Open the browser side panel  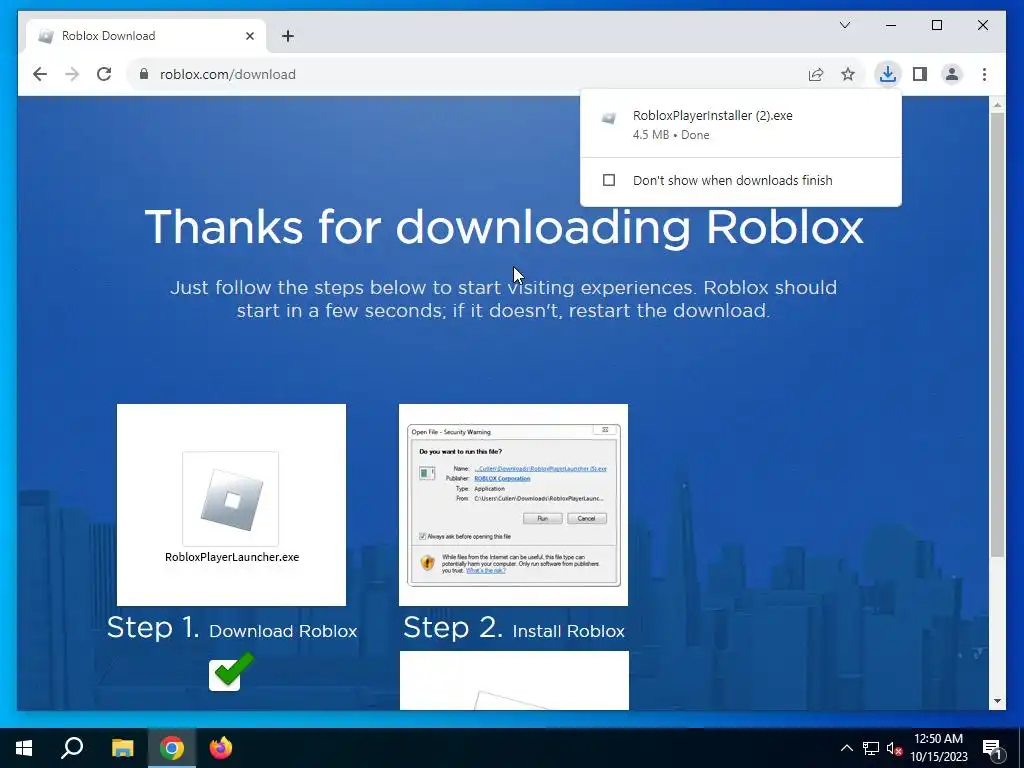coord(920,74)
